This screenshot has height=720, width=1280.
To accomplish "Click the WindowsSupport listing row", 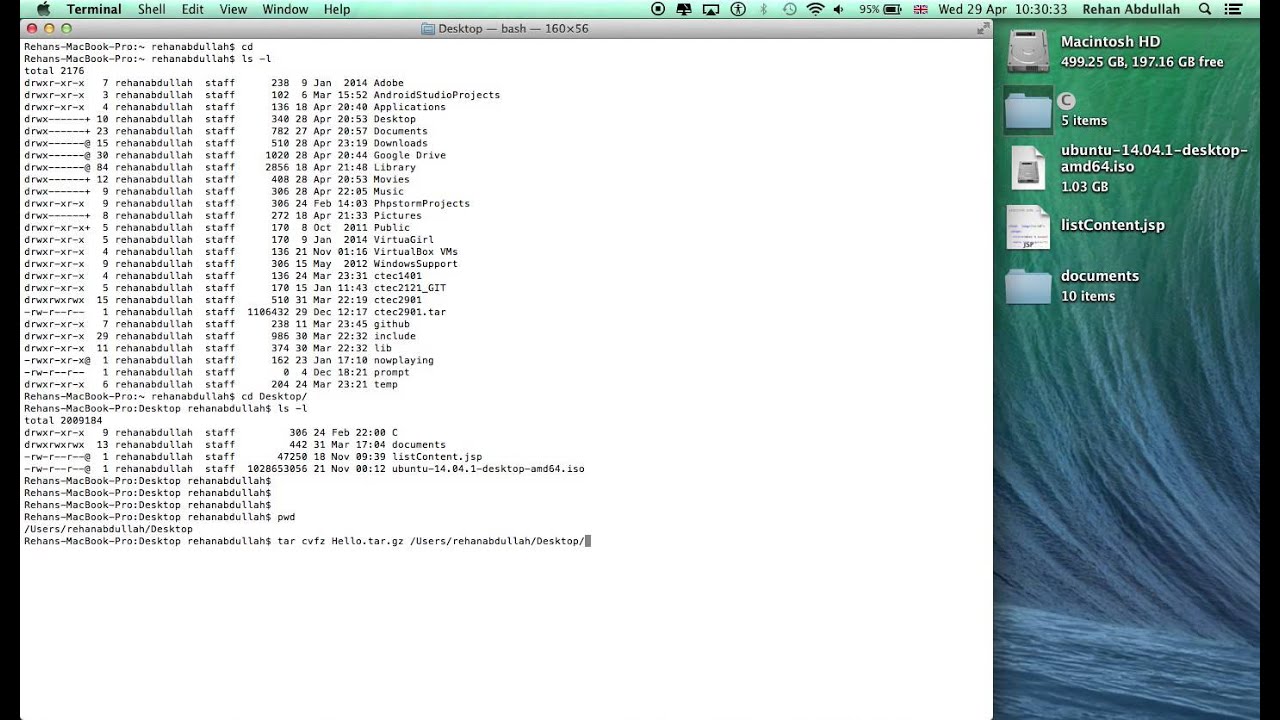I will (241, 264).
